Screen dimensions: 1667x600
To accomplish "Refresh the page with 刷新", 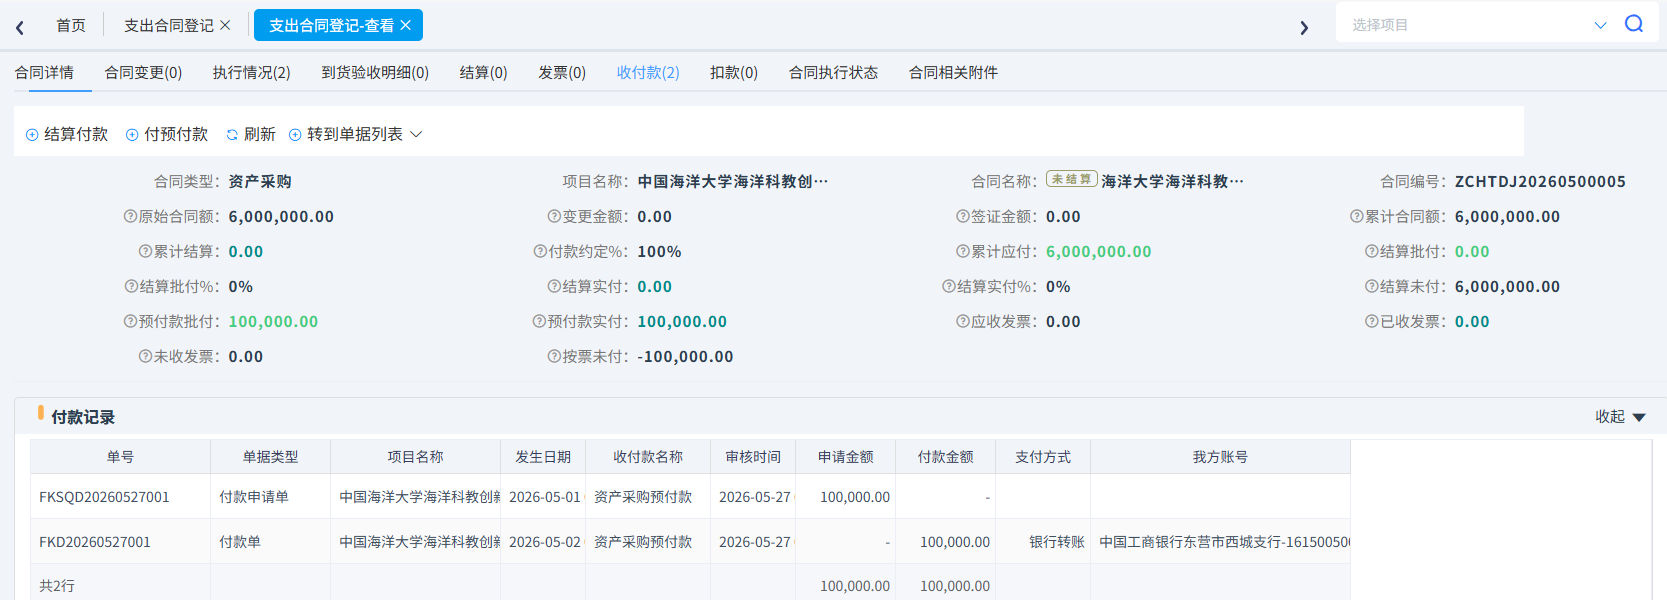I will click(x=251, y=134).
